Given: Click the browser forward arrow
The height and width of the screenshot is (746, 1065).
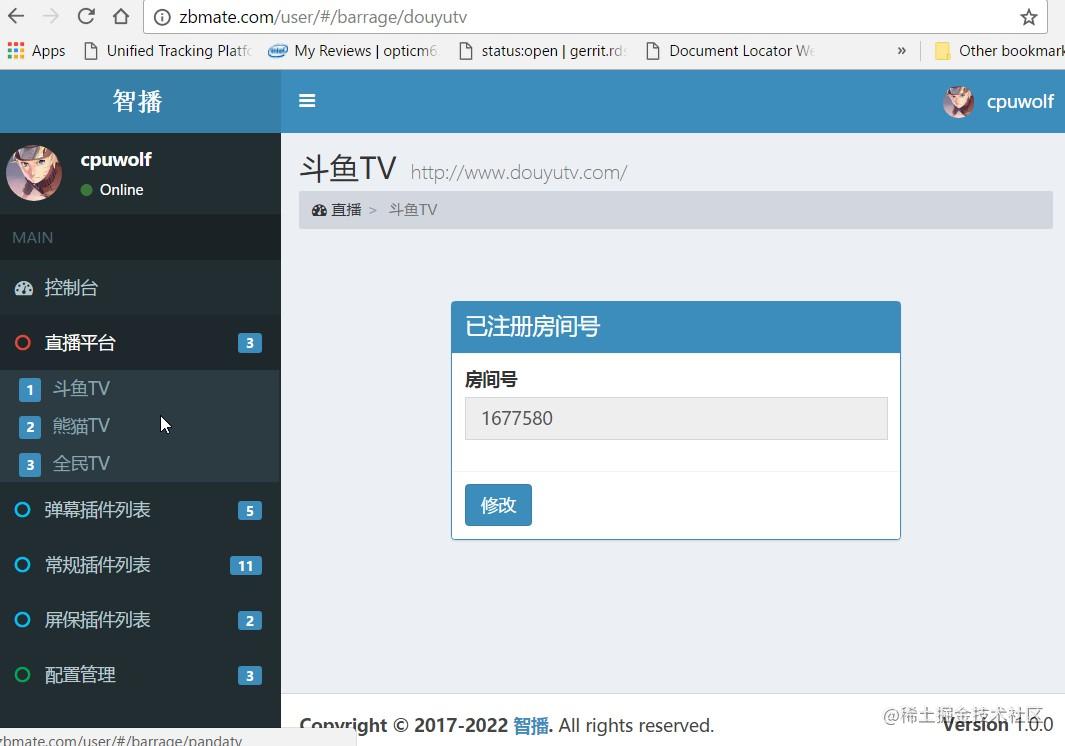Looking at the screenshot, I should 51,16.
